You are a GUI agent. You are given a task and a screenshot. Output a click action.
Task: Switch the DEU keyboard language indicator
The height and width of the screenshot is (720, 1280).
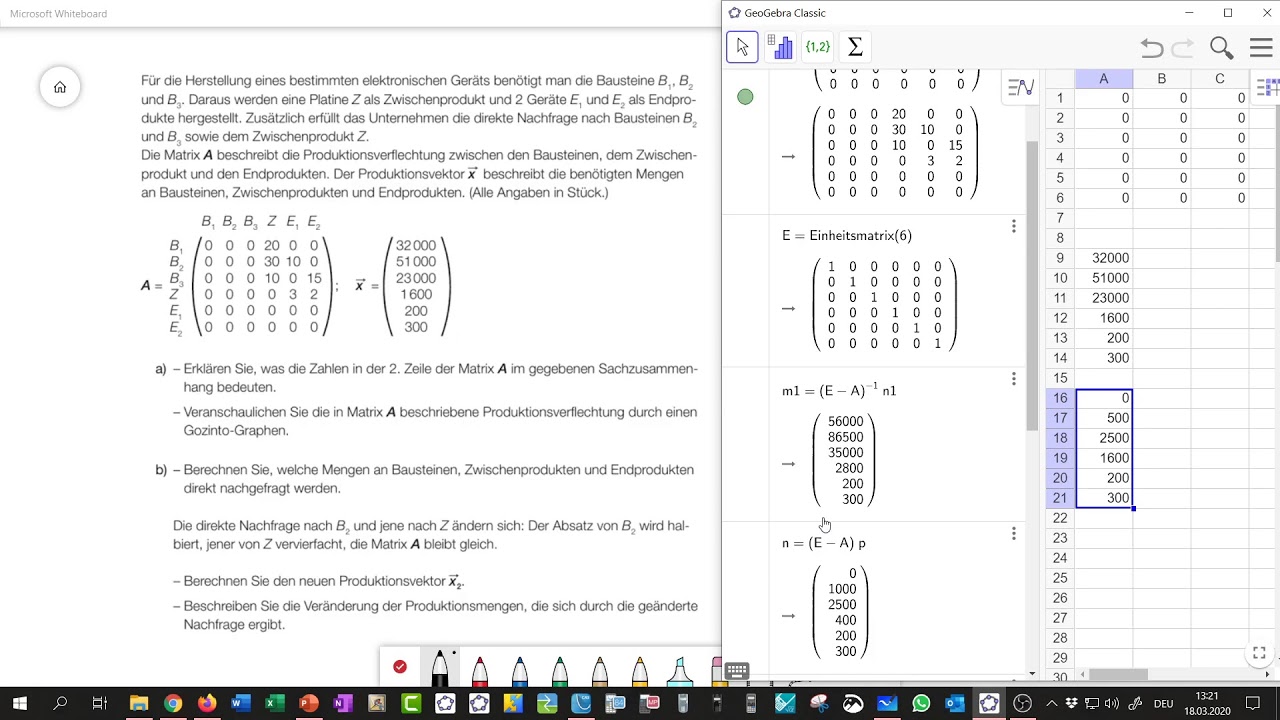pyautogui.click(x=1163, y=704)
